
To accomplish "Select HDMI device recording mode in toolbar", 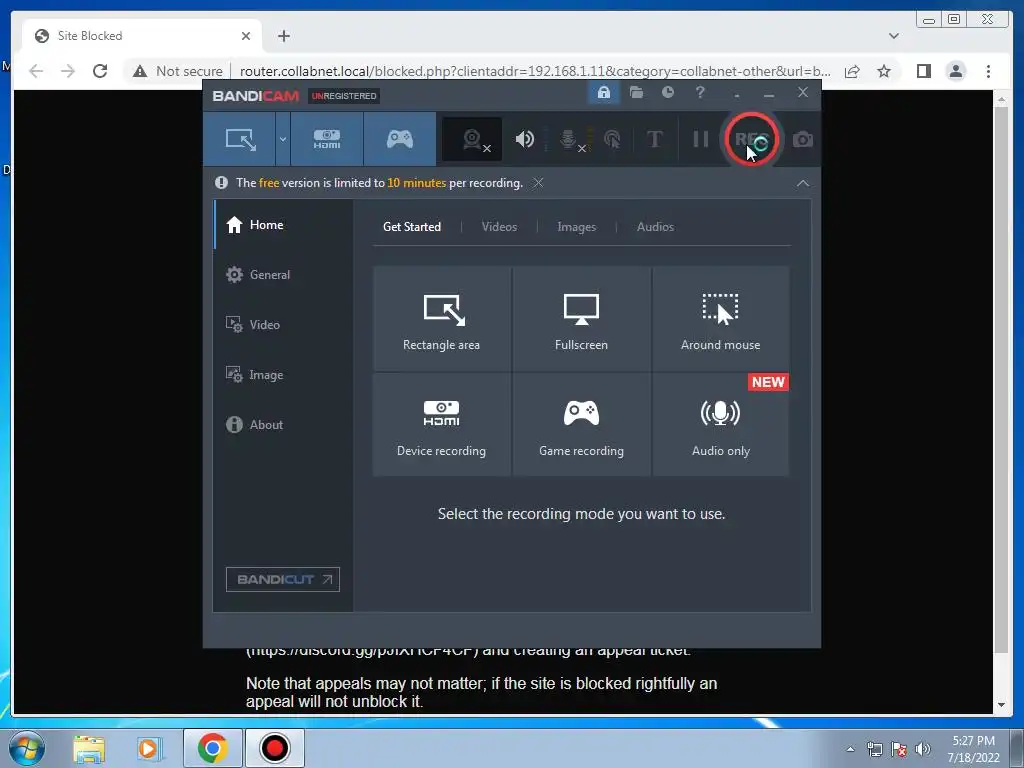I will click(327, 139).
